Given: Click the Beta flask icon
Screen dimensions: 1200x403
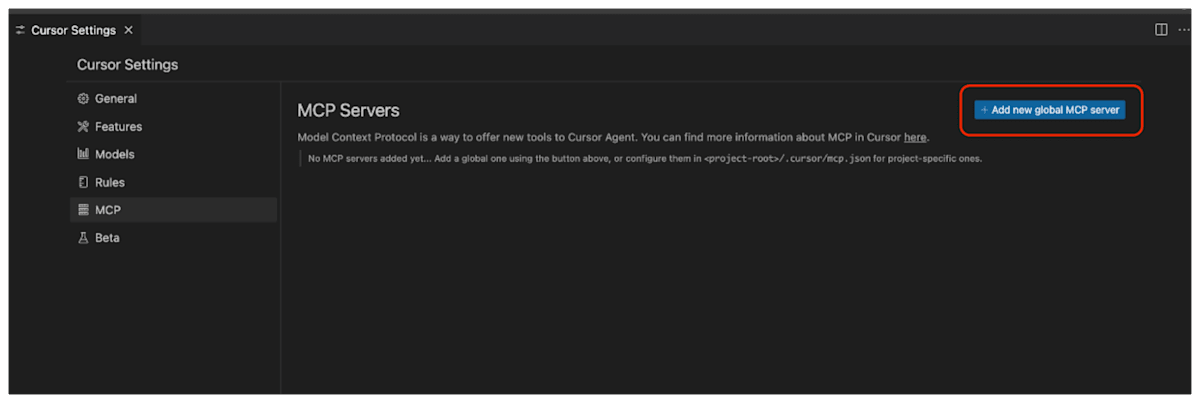Looking at the screenshot, I should (x=84, y=238).
